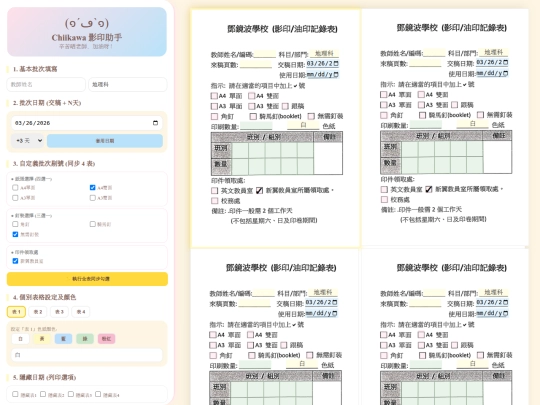Click 印刷數量 field in top-left form
540x405 pixels.
click(x=256, y=126)
